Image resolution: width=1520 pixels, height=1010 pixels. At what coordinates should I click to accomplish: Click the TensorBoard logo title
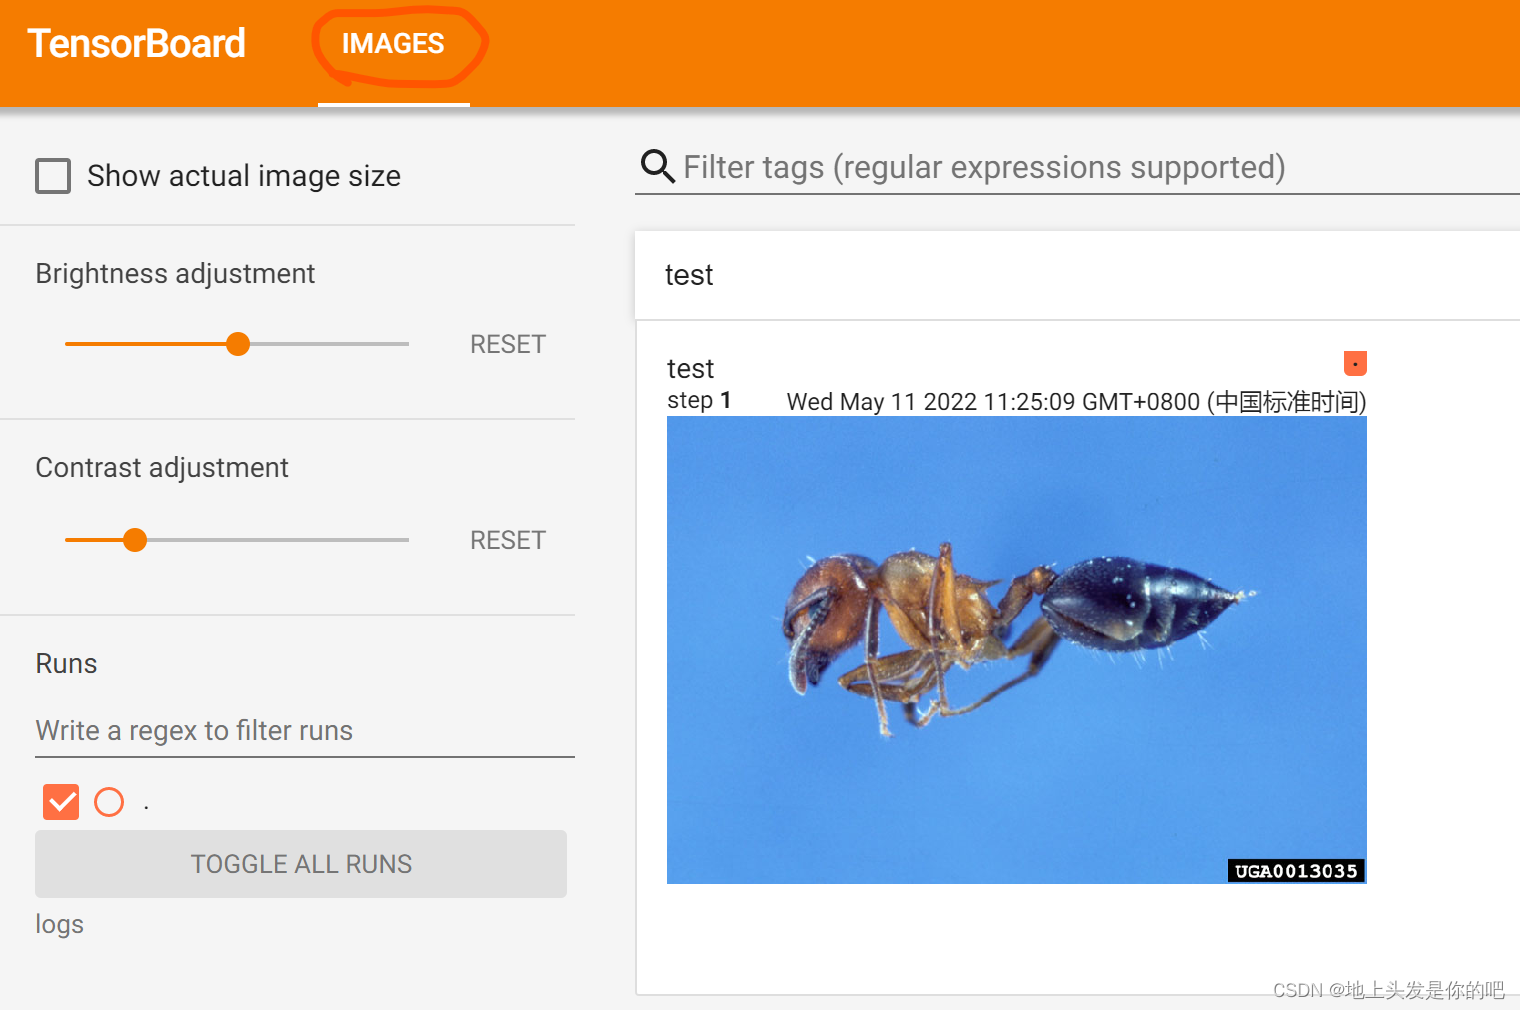point(136,44)
